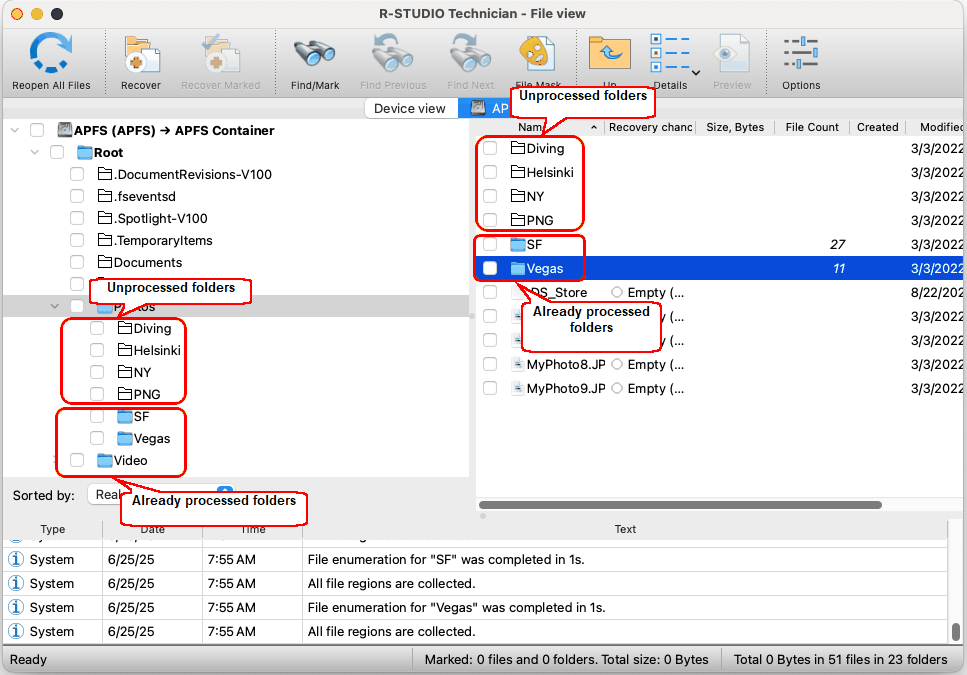Click the Helsinki folder icon in file list
The height and width of the screenshot is (675, 967).
coord(518,172)
